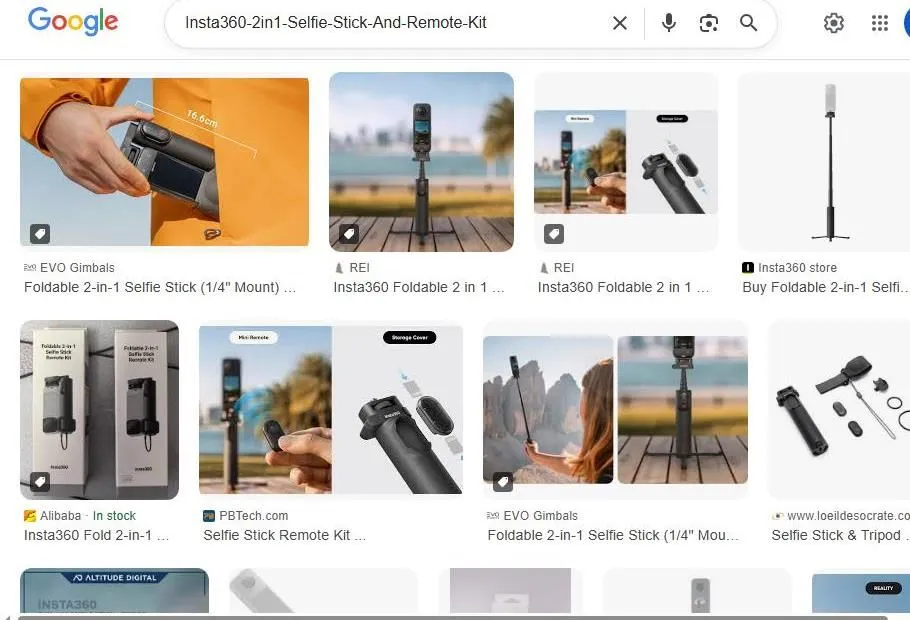This screenshot has height=620, width=910.
Task: Start voice search with microphone icon
Action: 669,23
